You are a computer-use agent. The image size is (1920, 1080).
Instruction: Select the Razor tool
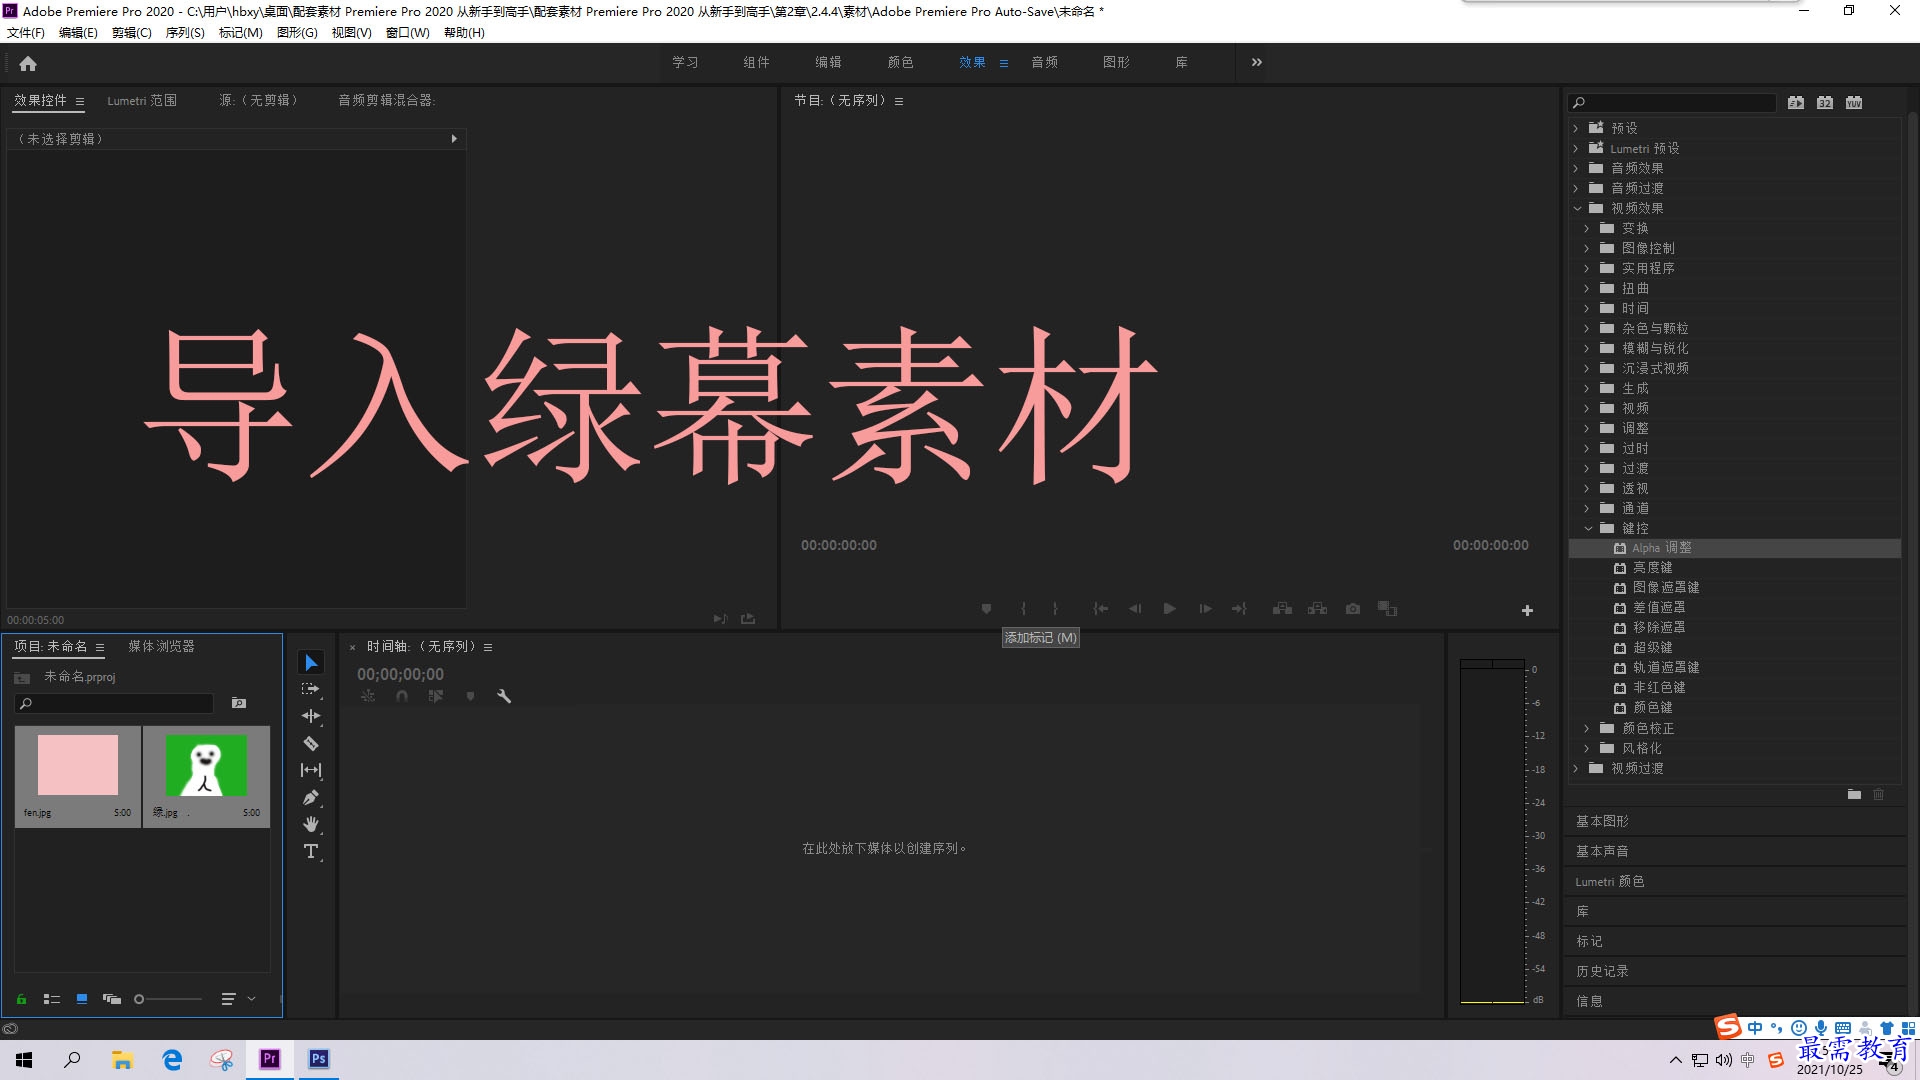tap(311, 743)
